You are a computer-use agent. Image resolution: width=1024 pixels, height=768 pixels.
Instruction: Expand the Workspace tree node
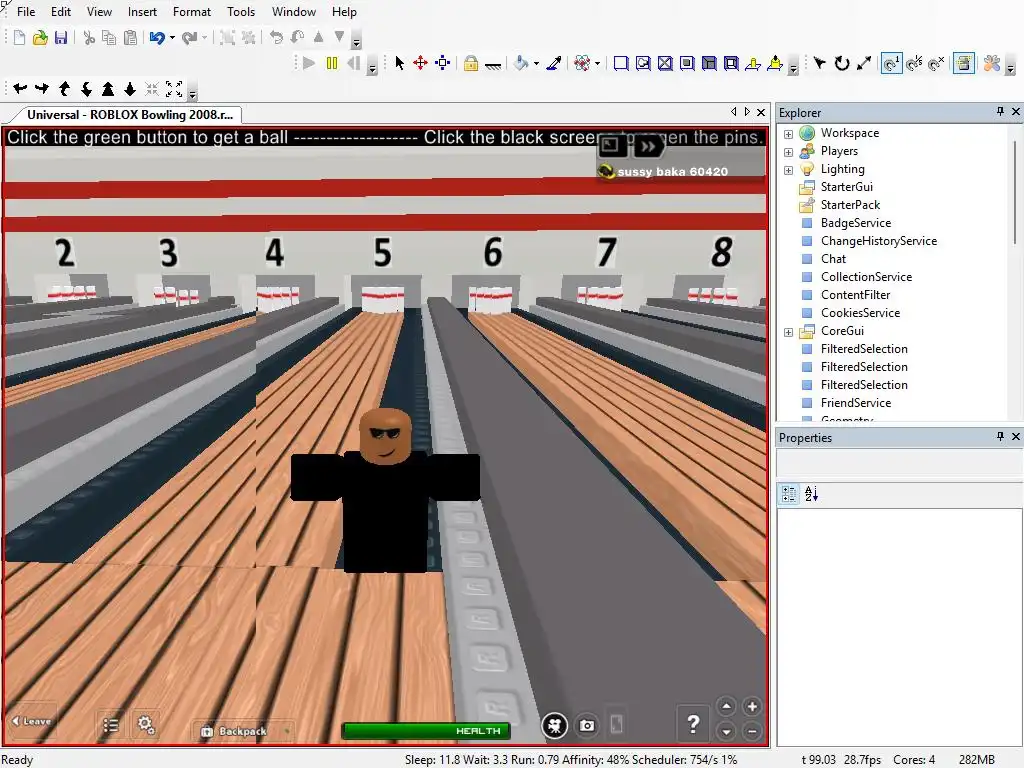[788, 134]
